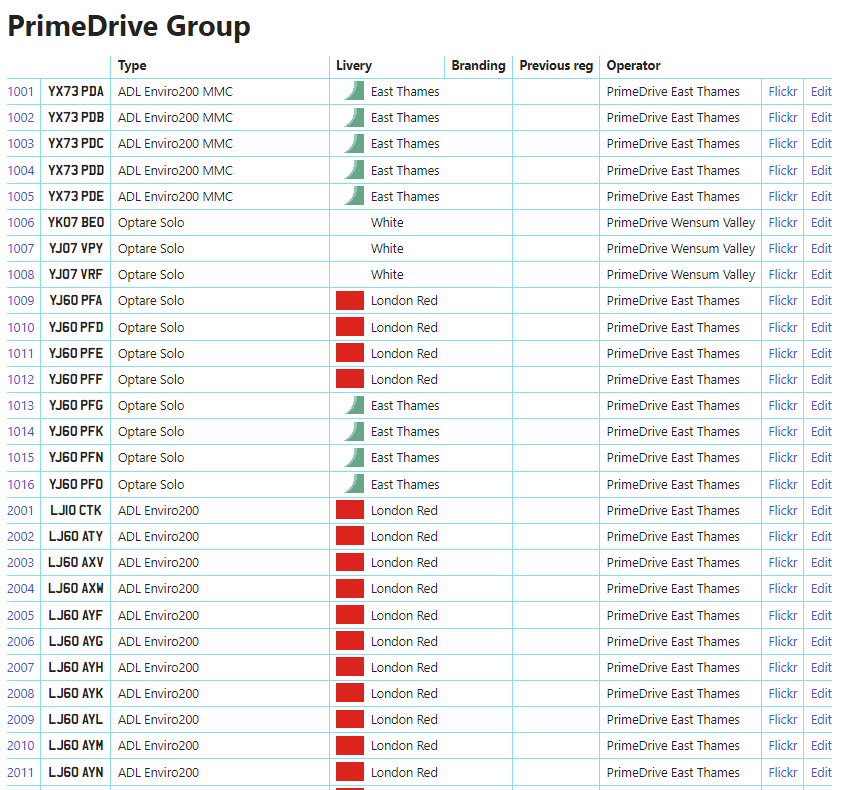863x790 pixels.
Task: Click London Red swatch for YJ60 PFA
Action: tap(349, 301)
